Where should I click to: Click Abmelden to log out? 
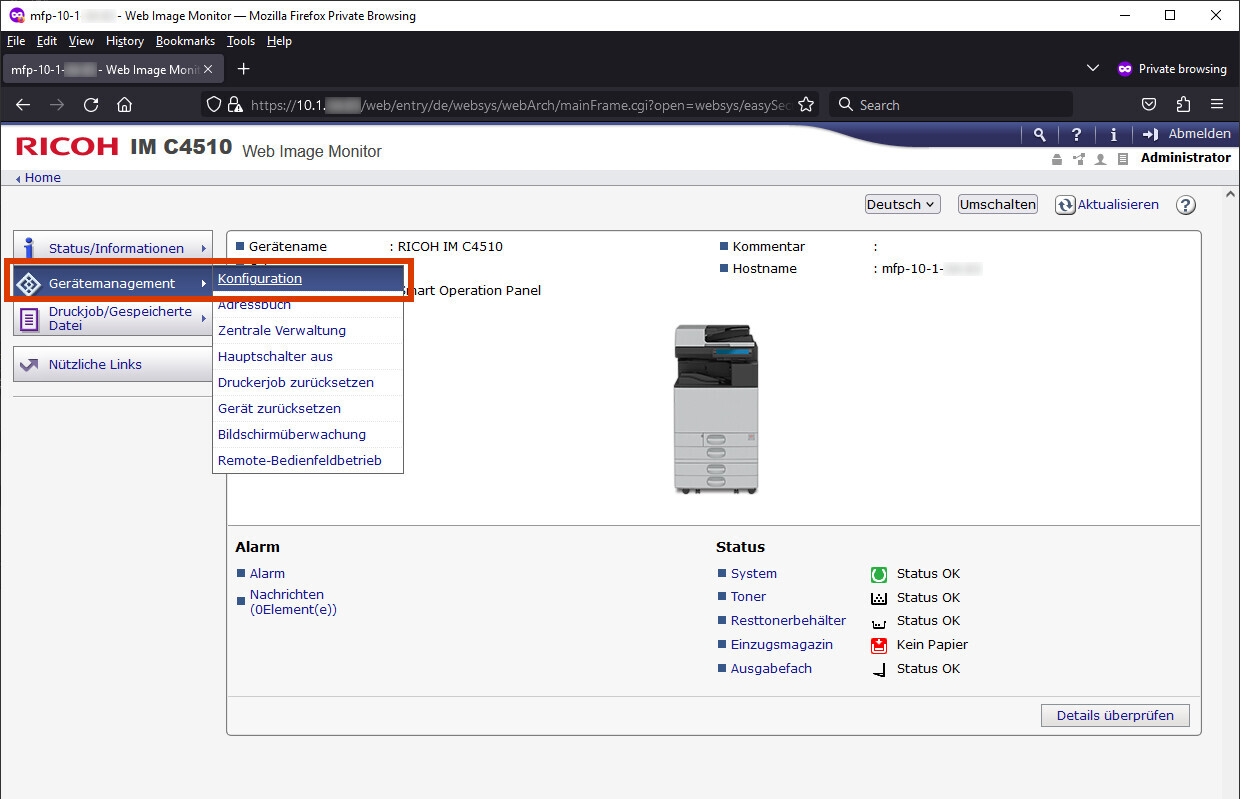pyautogui.click(x=1187, y=134)
